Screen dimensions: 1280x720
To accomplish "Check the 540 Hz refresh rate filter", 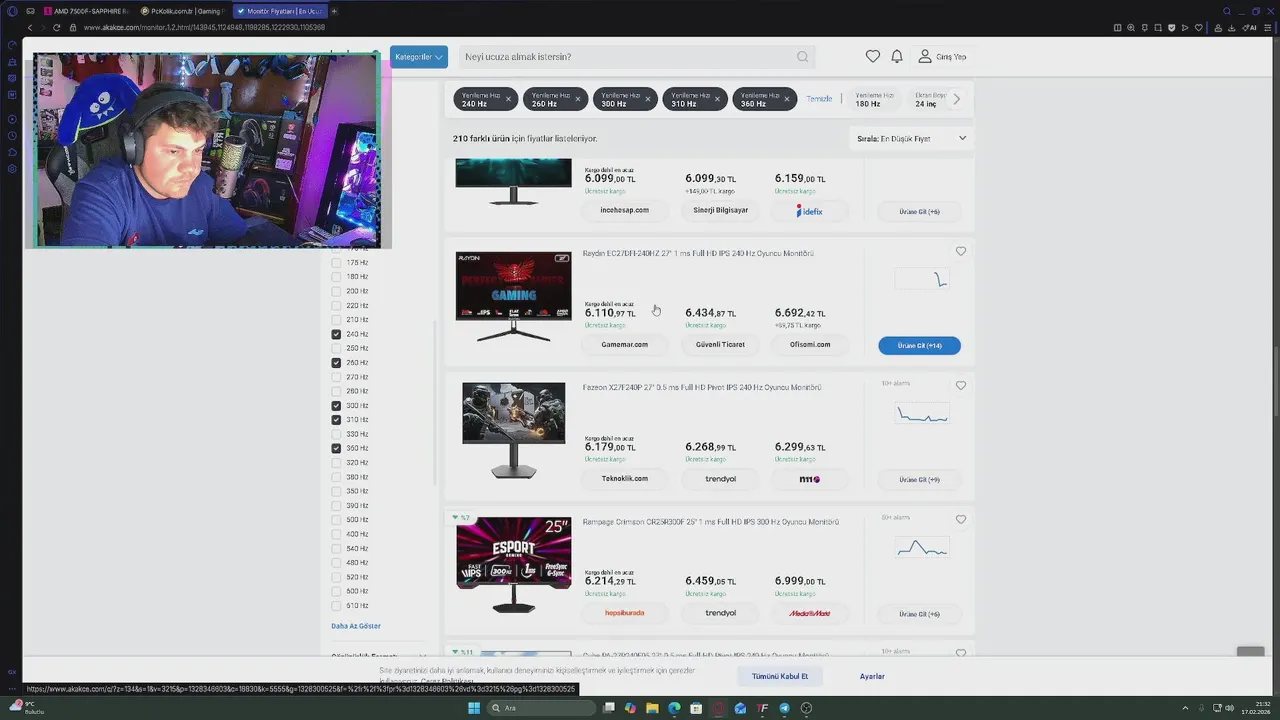I will (x=336, y=548).
